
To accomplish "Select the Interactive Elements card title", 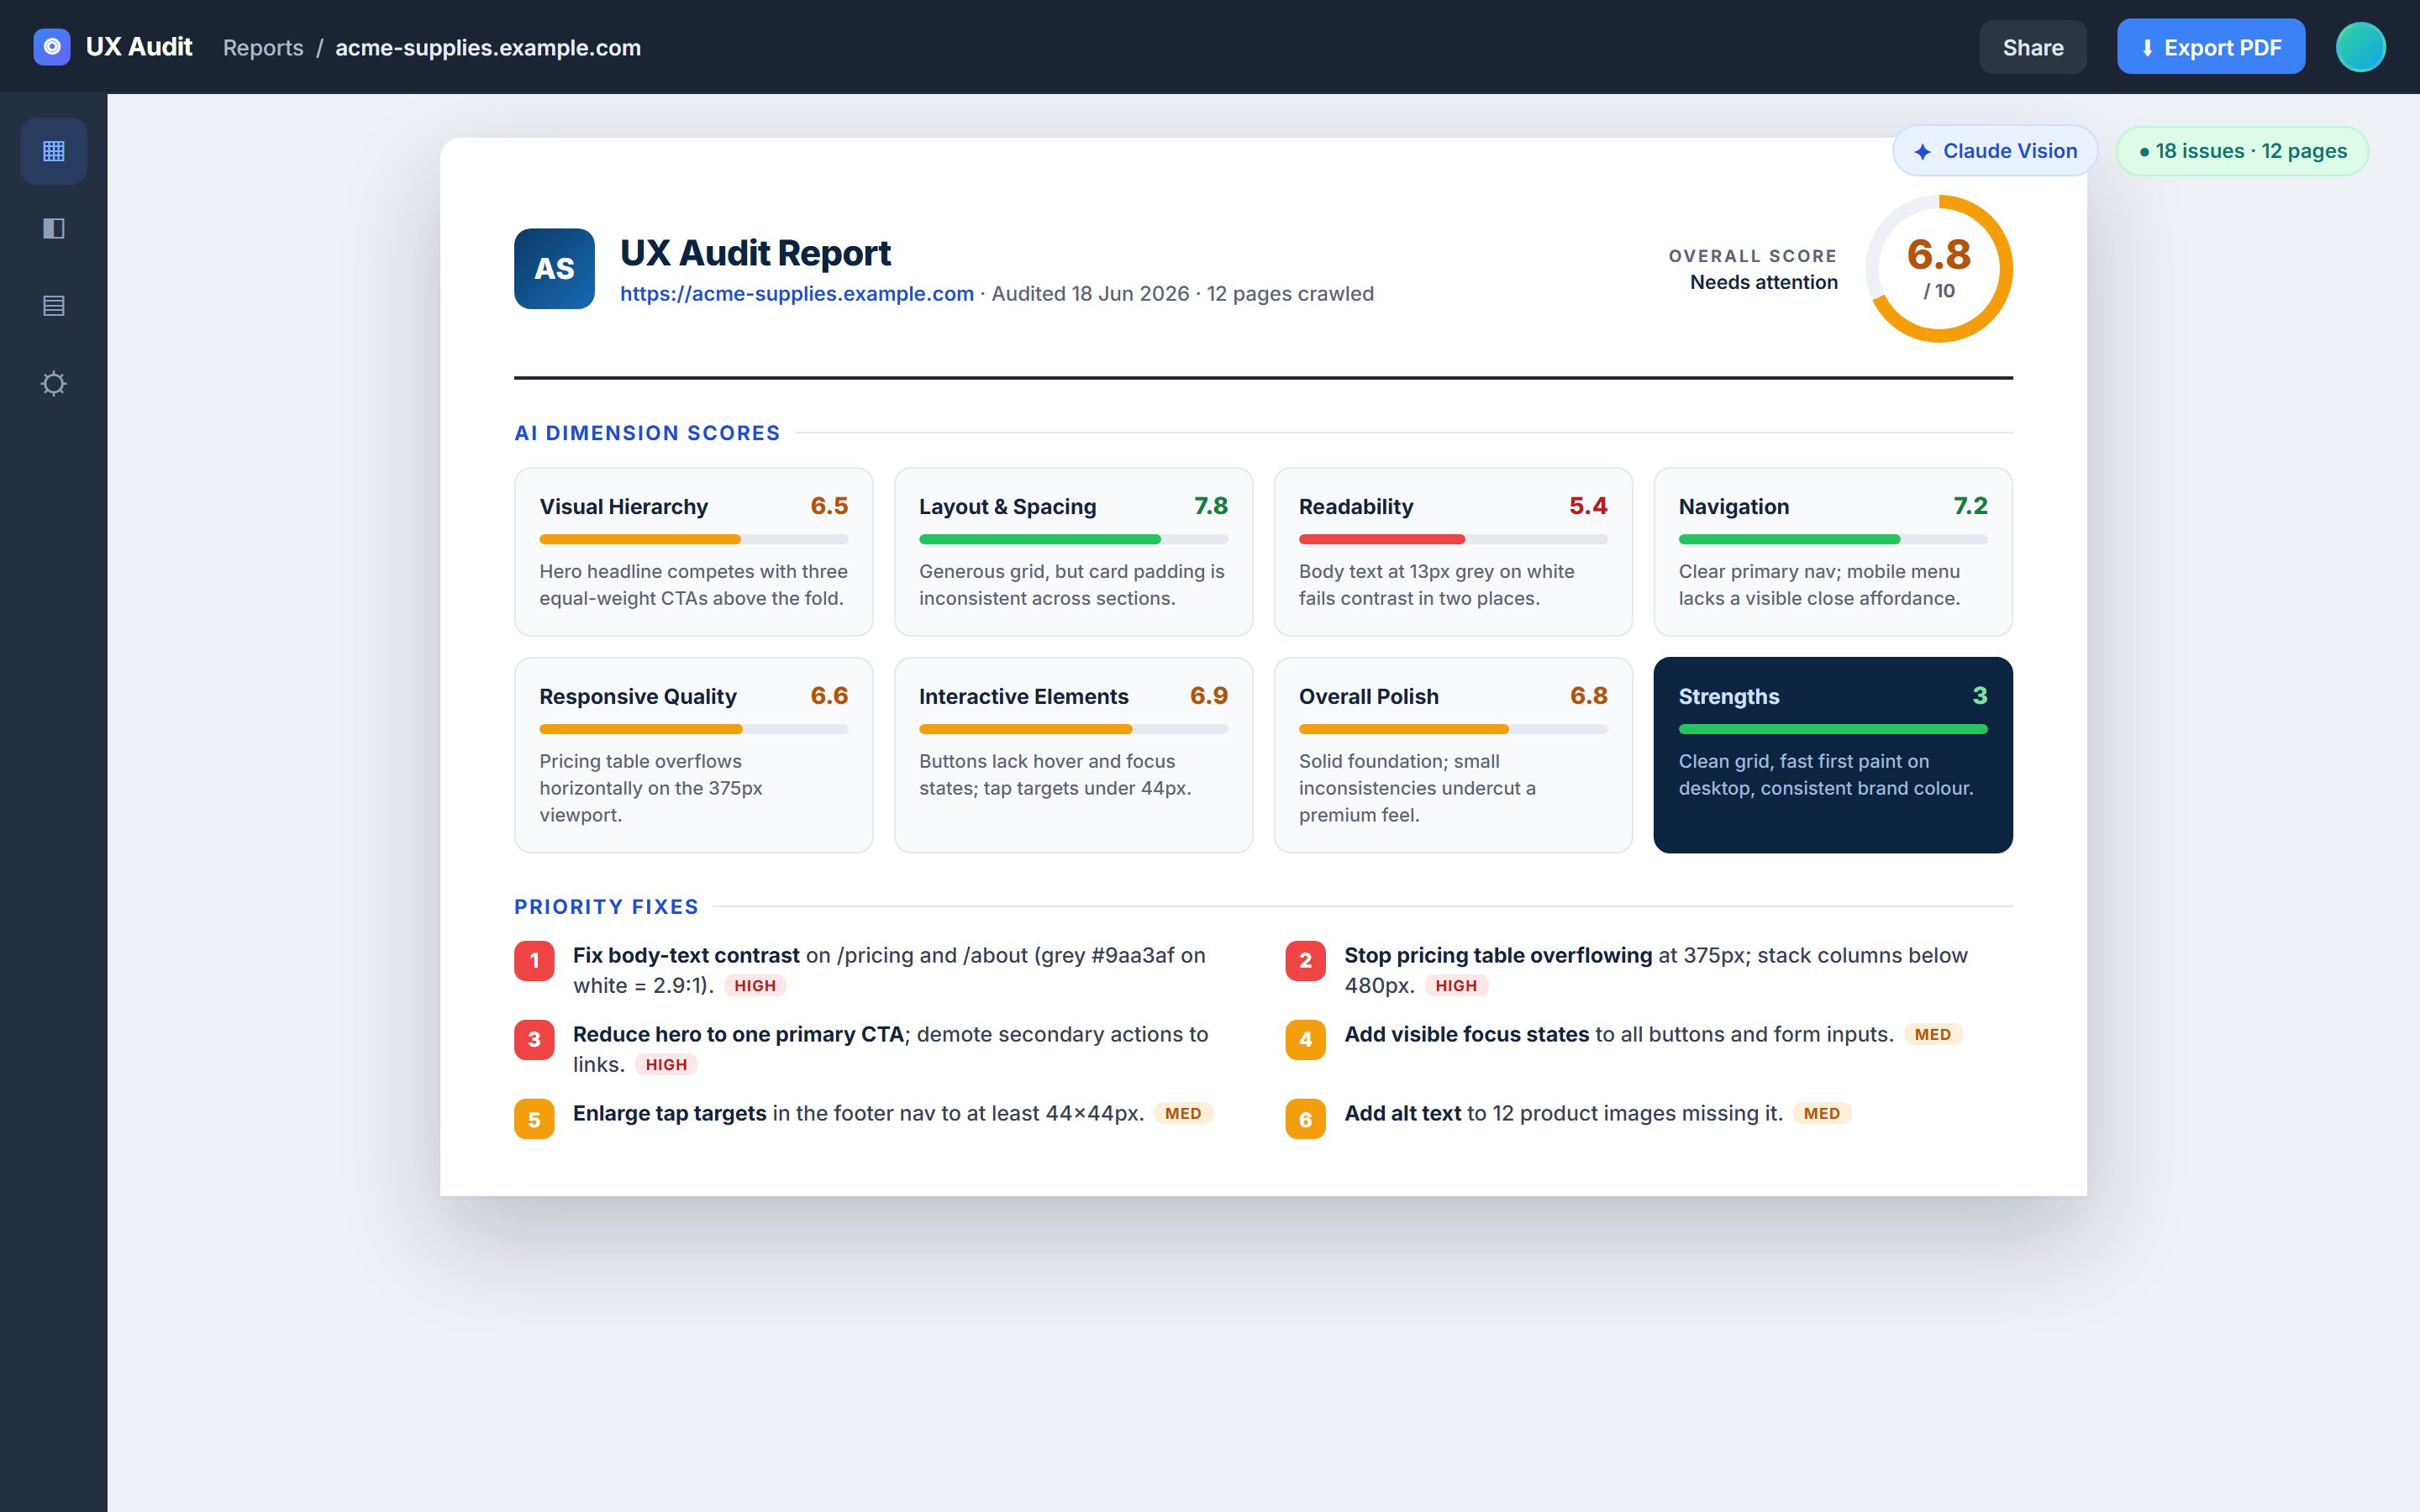I will coord(1024,697).
